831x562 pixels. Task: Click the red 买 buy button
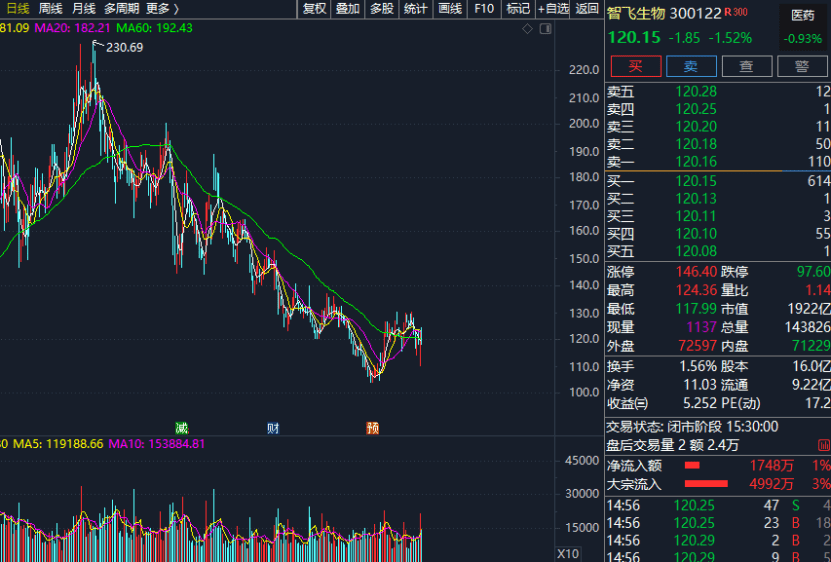[636, 66]
